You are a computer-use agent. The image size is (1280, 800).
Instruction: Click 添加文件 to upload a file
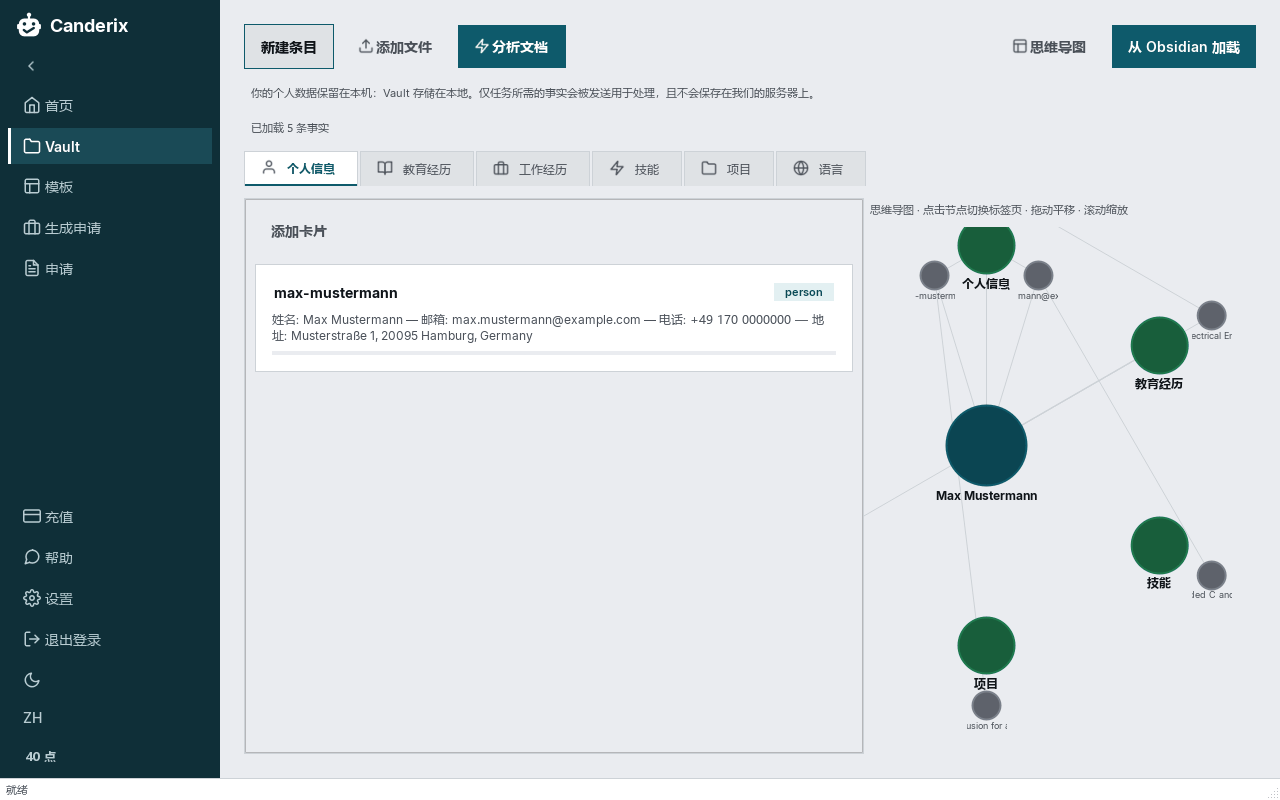(395, 47)
